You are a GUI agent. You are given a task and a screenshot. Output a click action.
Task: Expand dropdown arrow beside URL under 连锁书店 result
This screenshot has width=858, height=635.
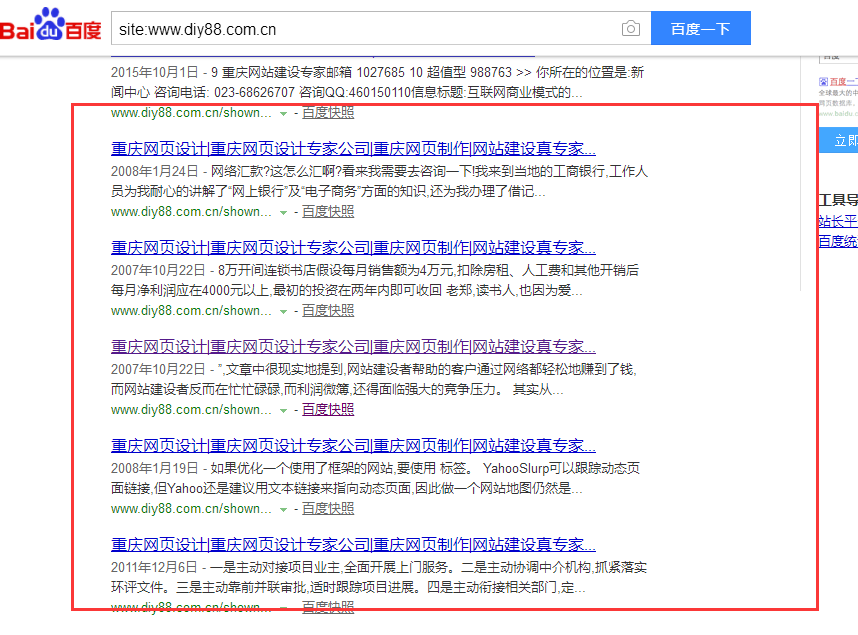tap(283, 312)
